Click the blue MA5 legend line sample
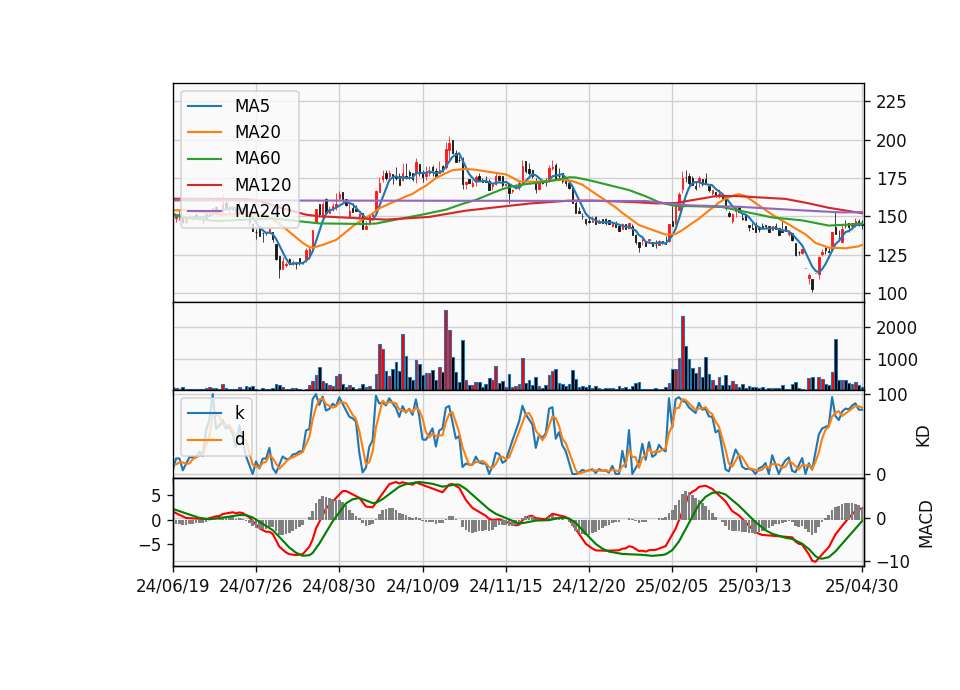The height and width of the screenshot is (690, 960). pos(204,106)
